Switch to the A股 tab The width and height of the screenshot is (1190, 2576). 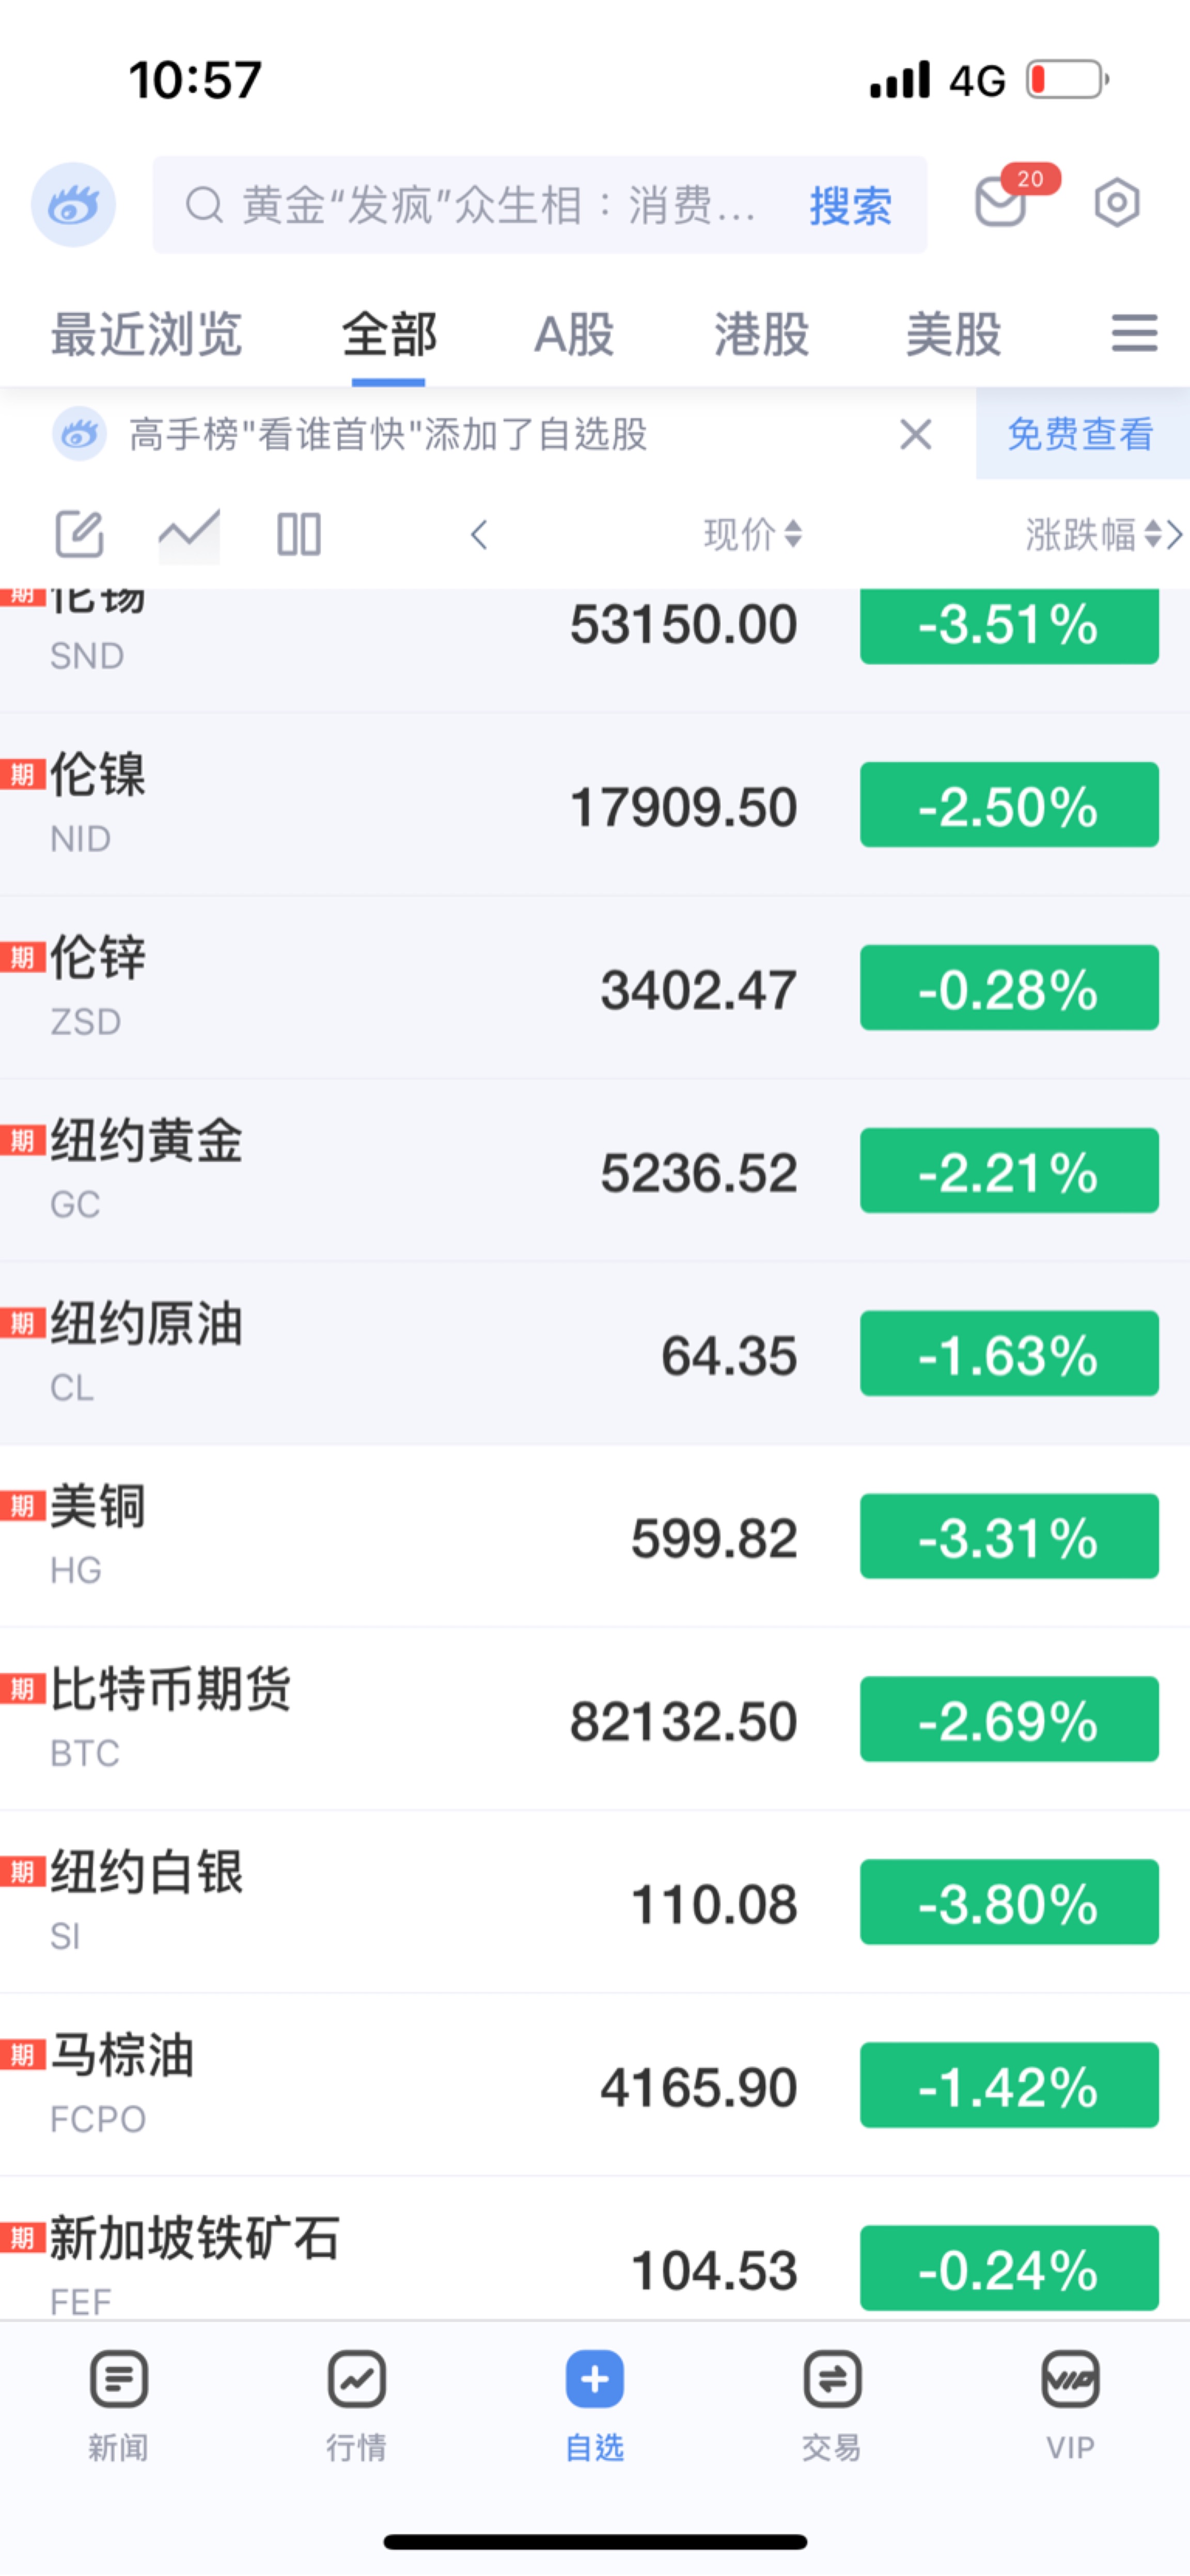574,334
